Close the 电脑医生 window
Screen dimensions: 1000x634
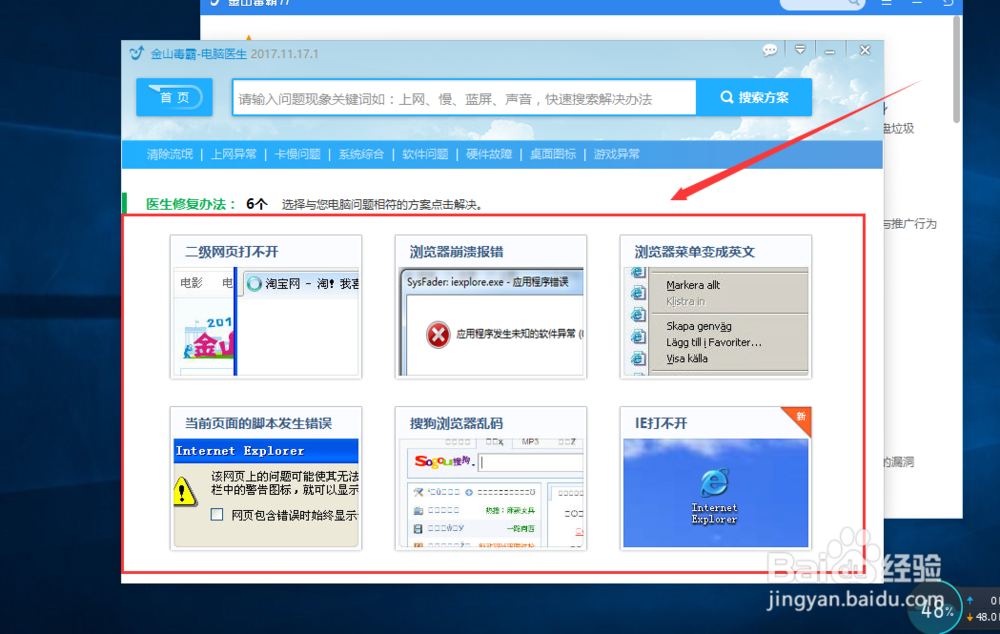tap(865, 50)
